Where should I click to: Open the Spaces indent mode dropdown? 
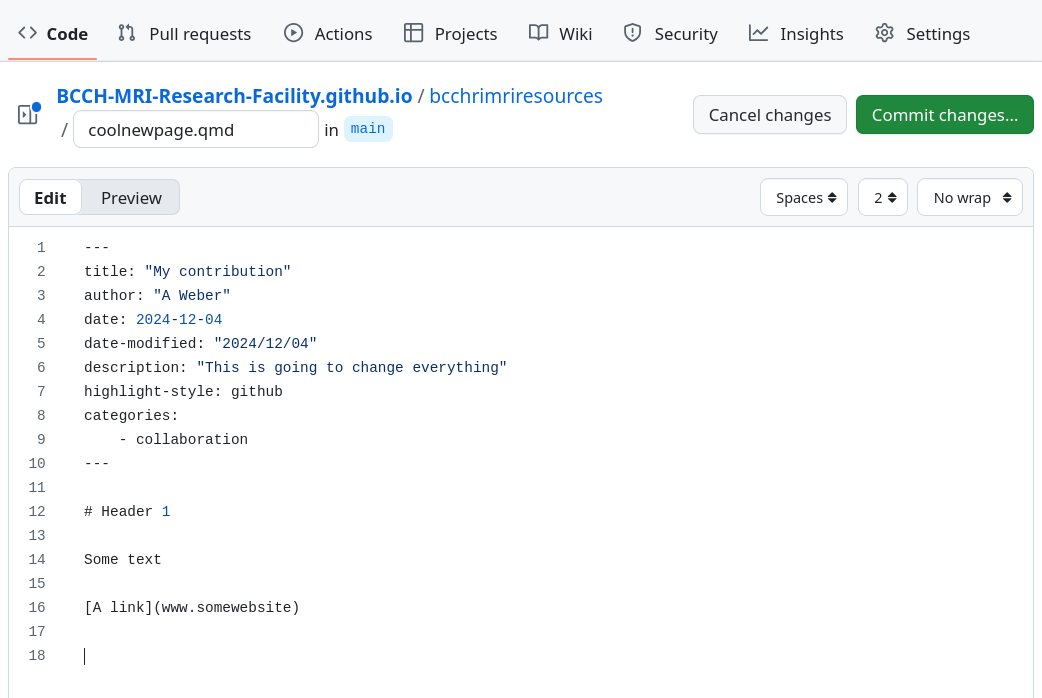tap(804, 198)
